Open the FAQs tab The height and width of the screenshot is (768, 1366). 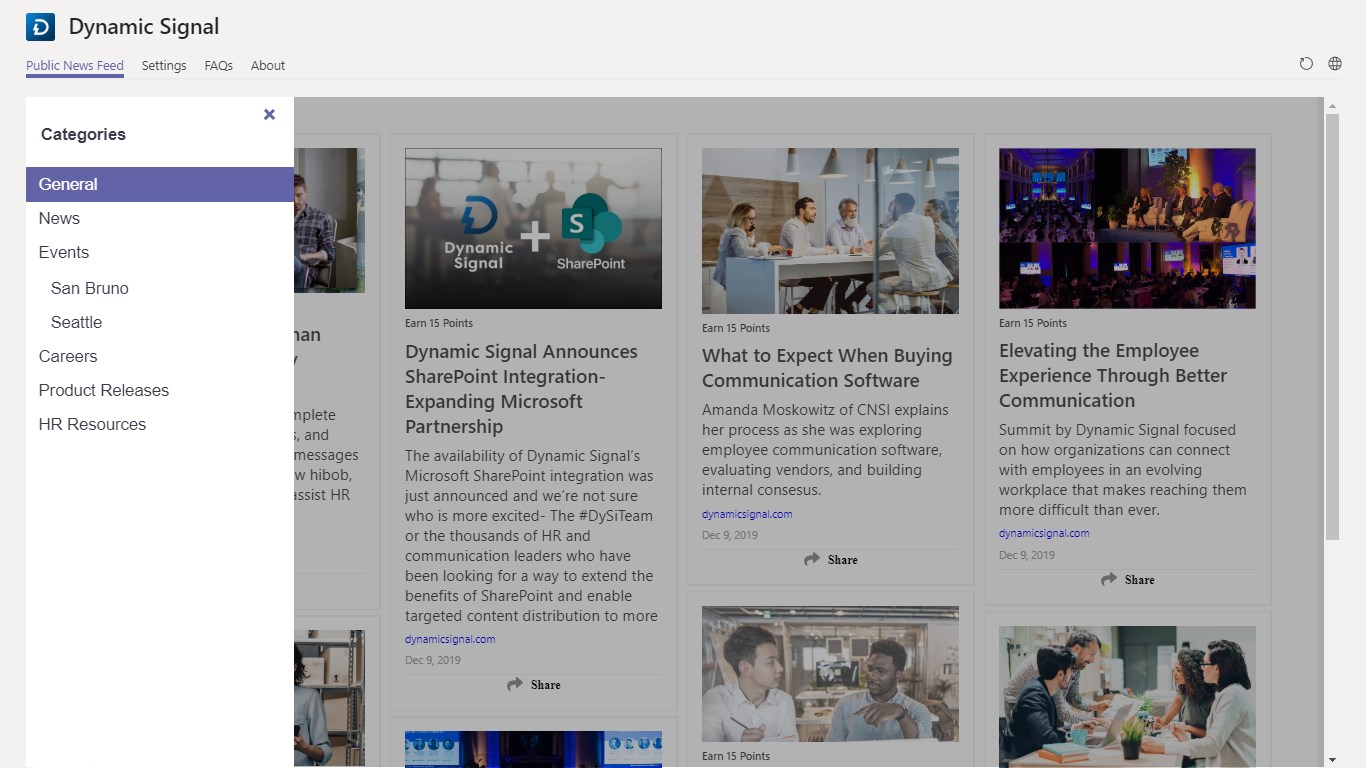pyautogui.click(x=218, y=66)
